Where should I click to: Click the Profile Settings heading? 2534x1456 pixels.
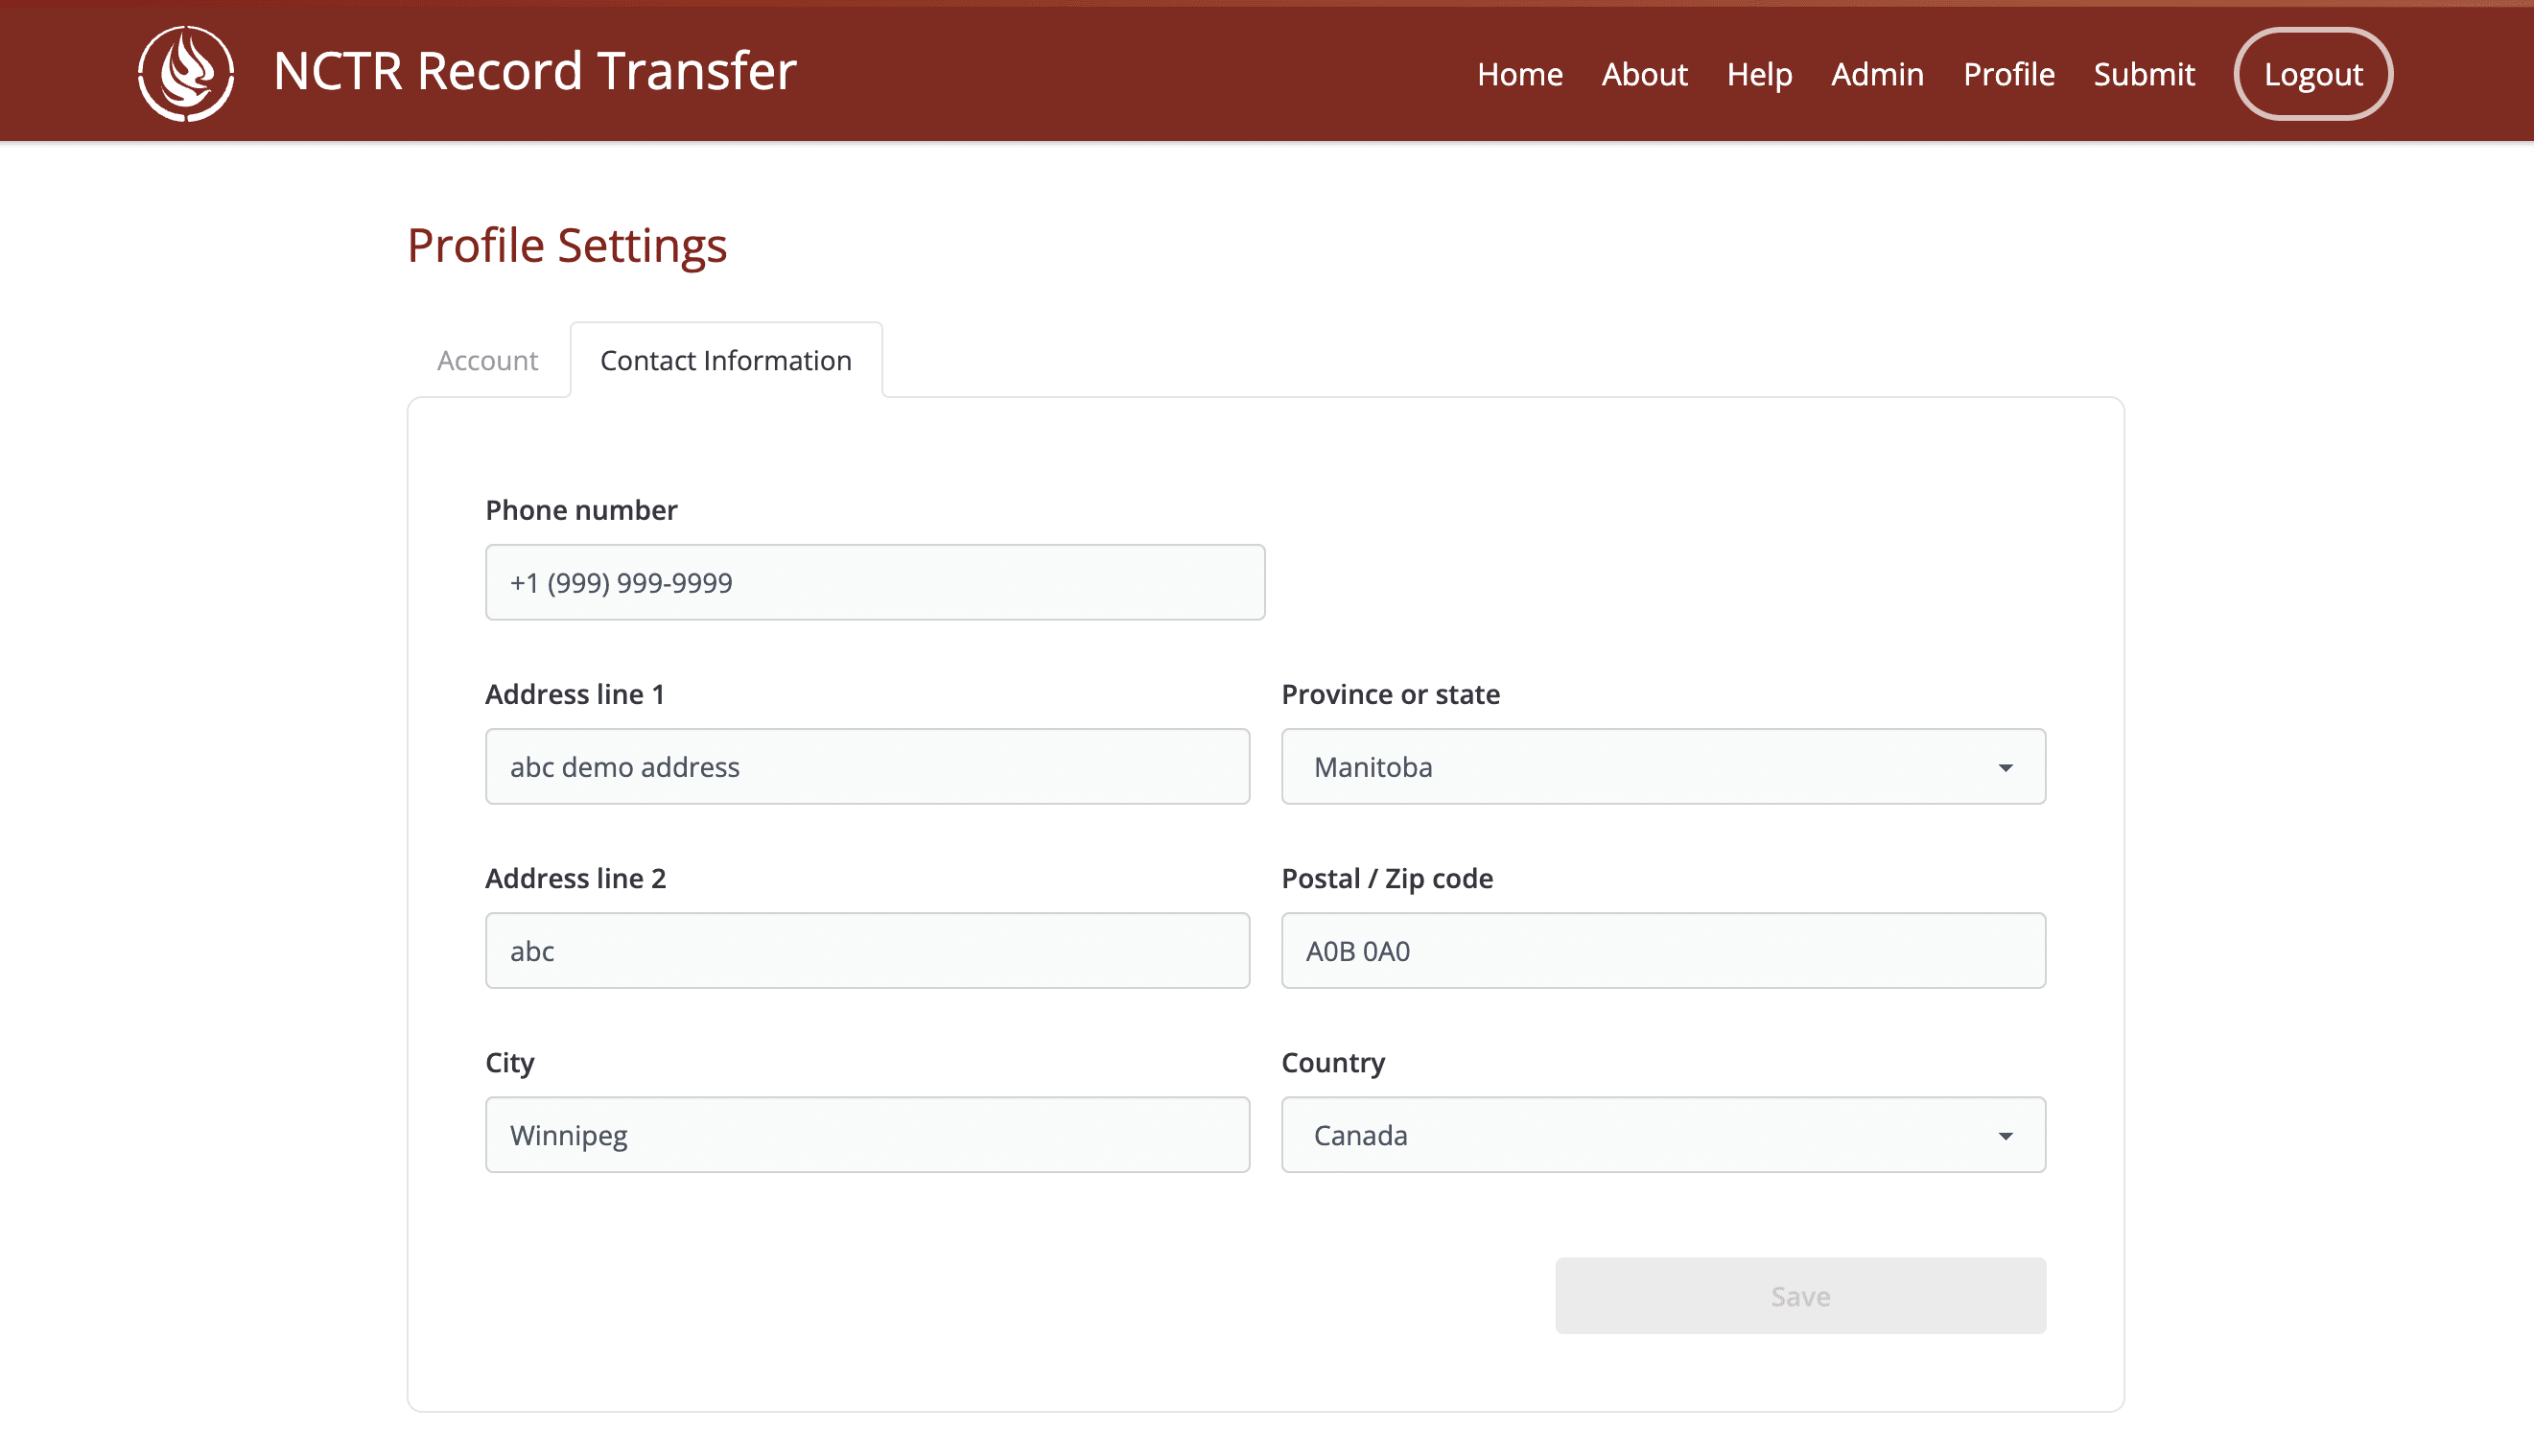point(567,246)
